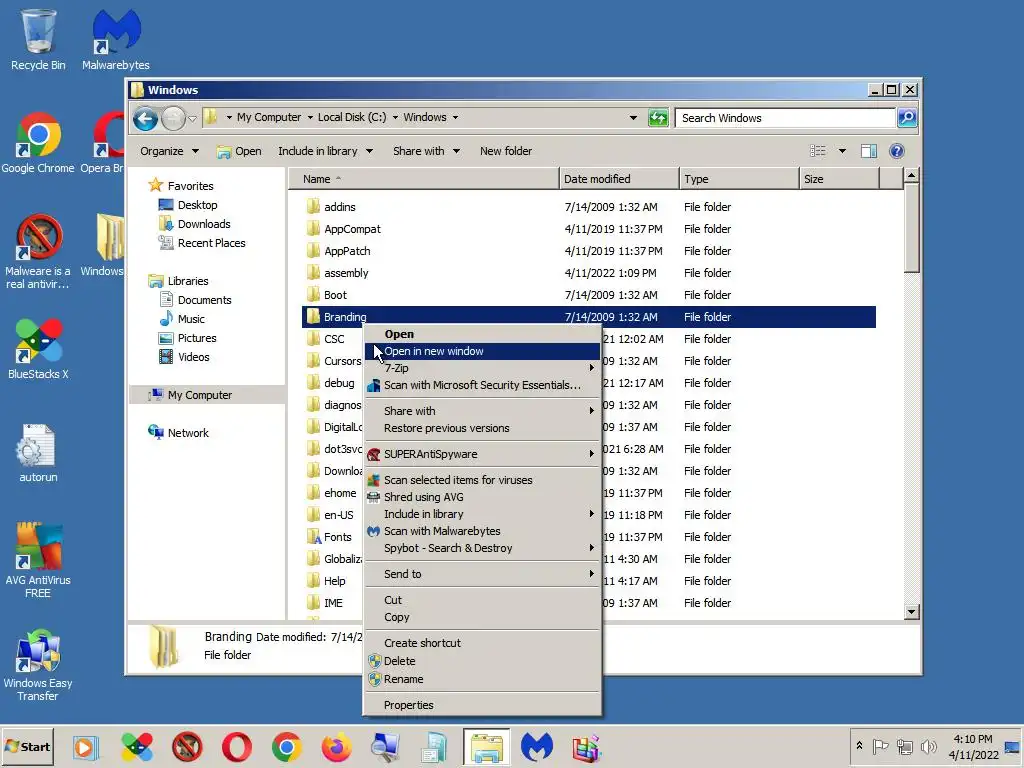Click Open in the Explorer toolbar

(239, 152)
